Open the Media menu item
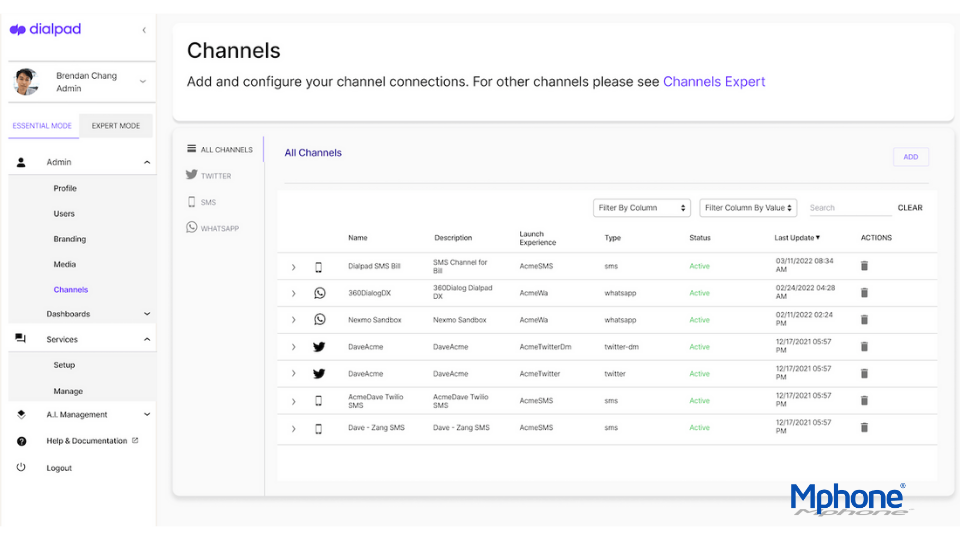The width and height of the screenshot is (960, 540). [64, 264]
